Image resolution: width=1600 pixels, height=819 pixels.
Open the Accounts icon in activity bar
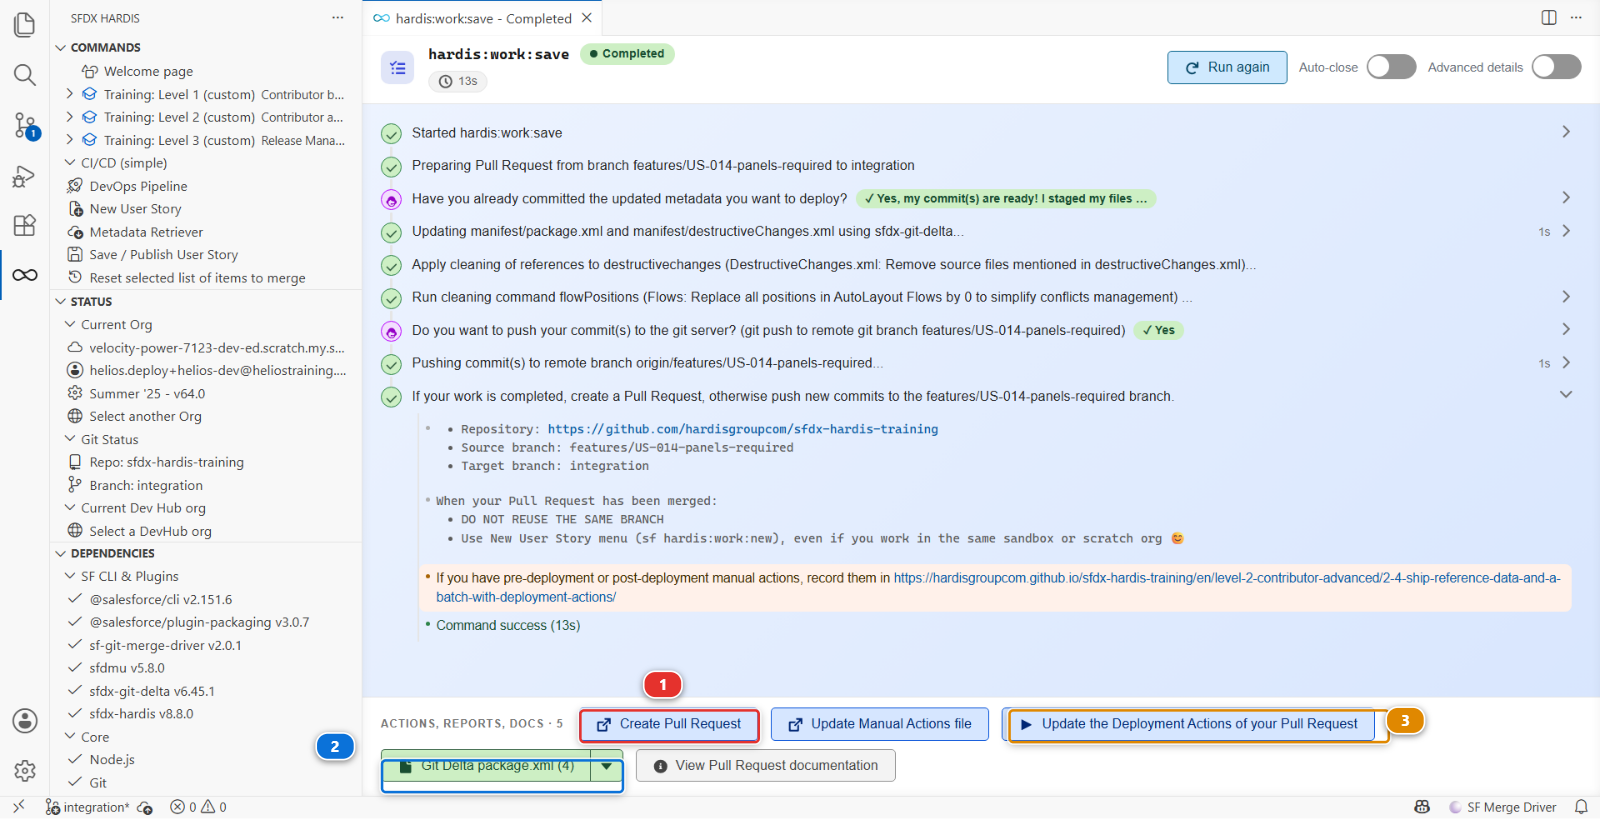click(x=25, y=721)
